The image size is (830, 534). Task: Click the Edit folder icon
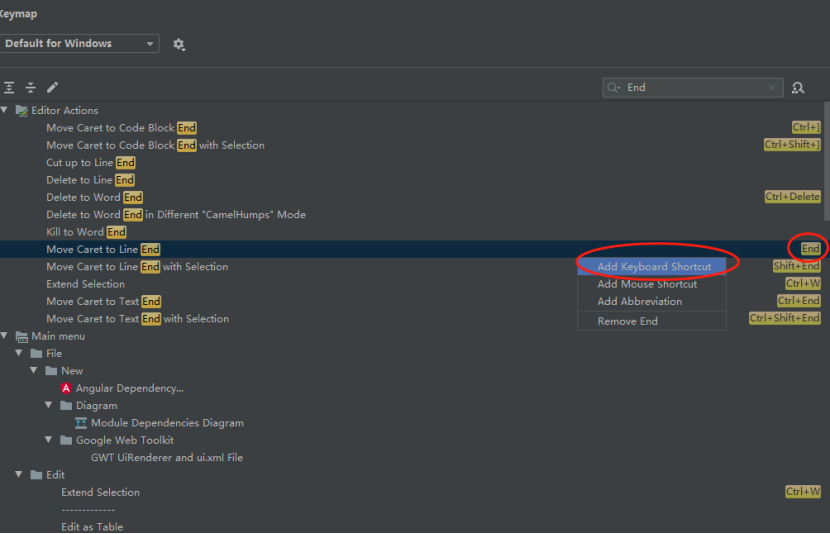click(x=37, y=475)
